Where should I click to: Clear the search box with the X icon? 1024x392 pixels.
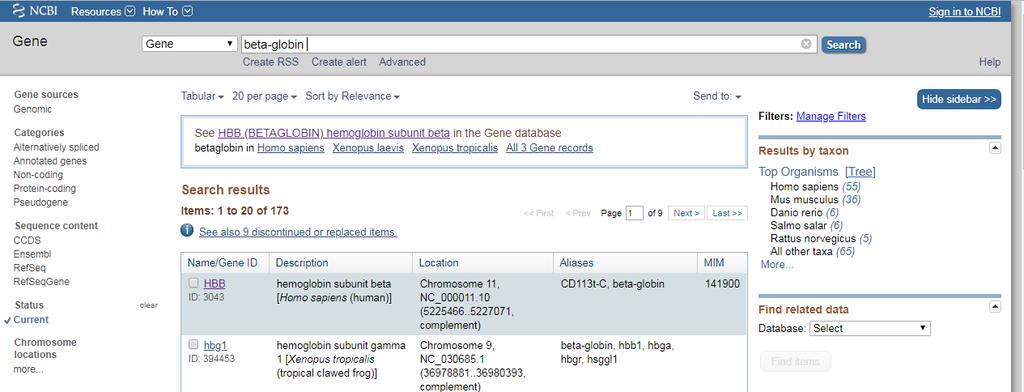tap(807, 44)
